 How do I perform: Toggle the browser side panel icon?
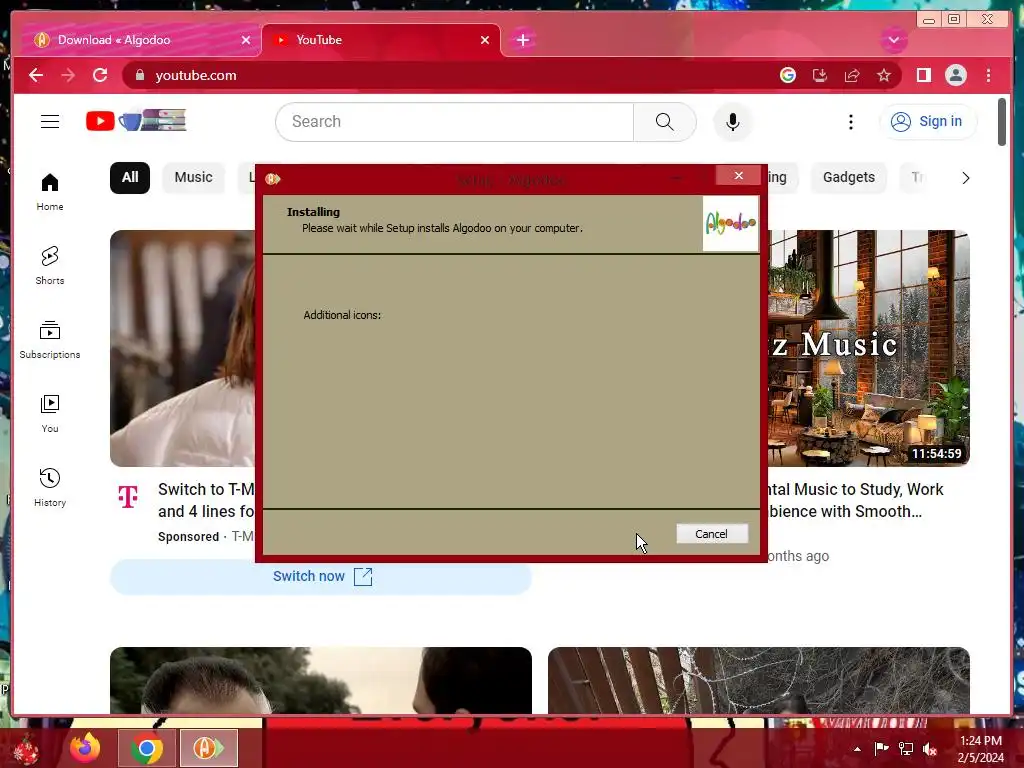[923, 75]
